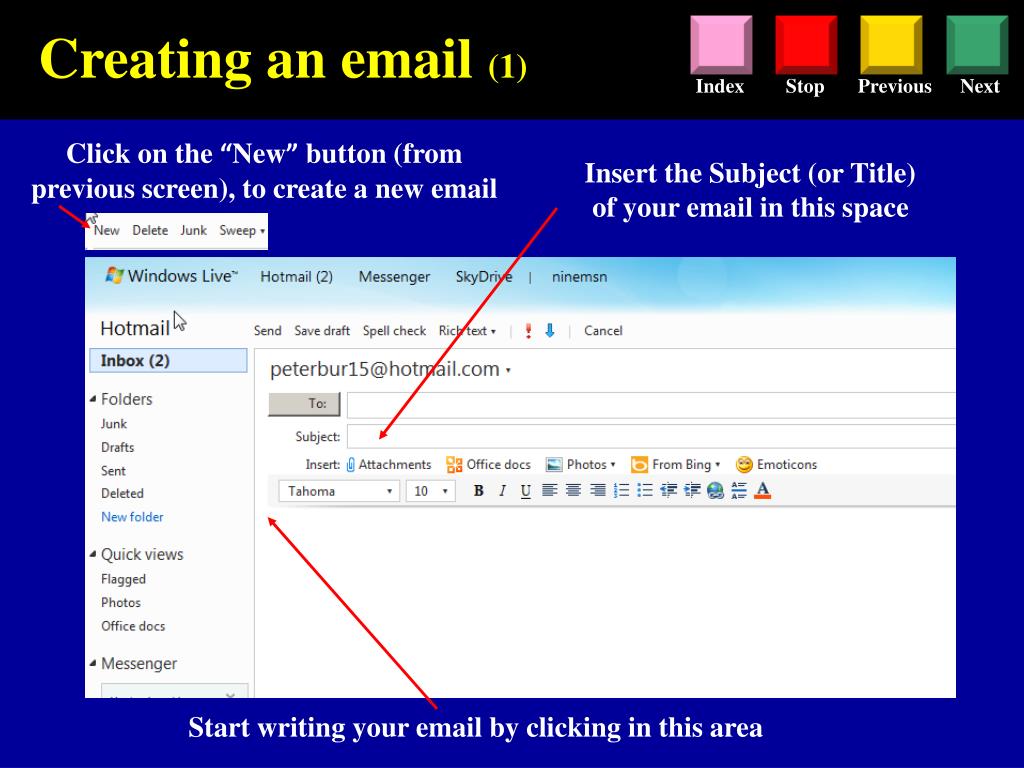Mark message as high priority
This screenshot has height=768, width=1024.
528,330
